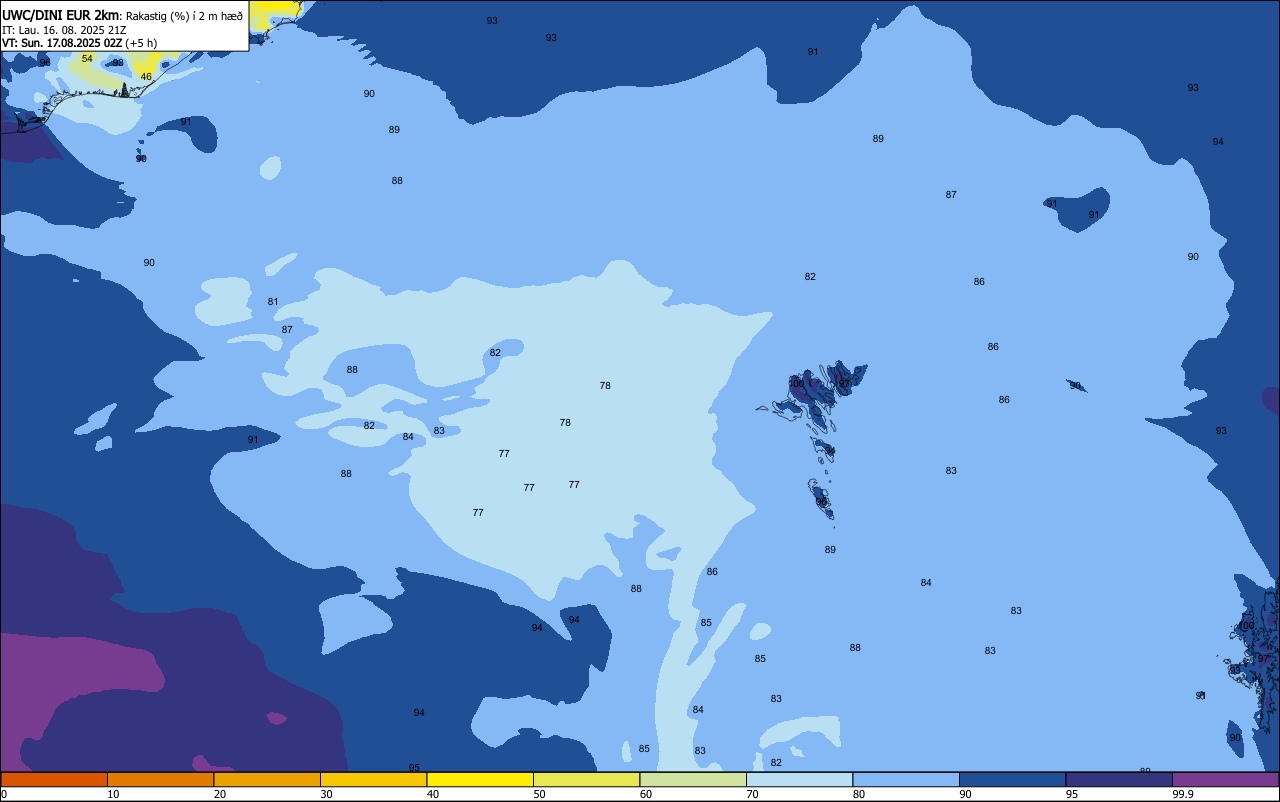
Task: Click the 40–50 bright yellow legend swatch
Action: (480, 779)
